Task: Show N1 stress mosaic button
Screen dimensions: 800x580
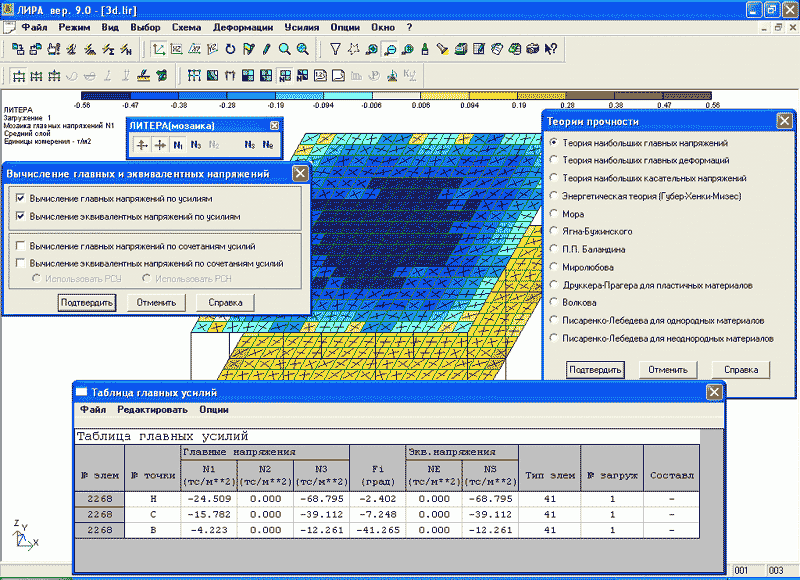Action: tap(178, 145)
